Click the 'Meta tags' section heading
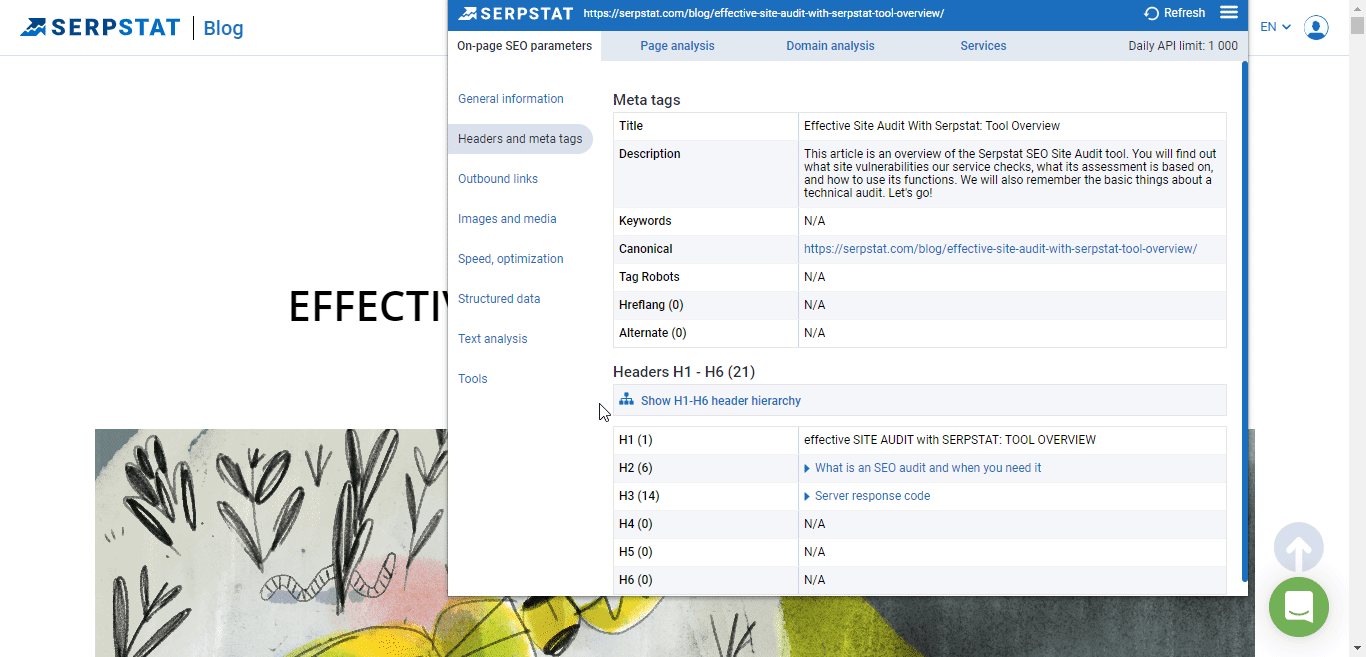1366x657 pixels. tap(647, 100)
